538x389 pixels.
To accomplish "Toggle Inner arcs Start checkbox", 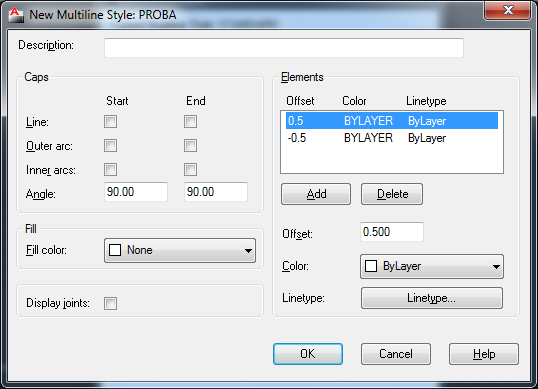I will (110, 169).
